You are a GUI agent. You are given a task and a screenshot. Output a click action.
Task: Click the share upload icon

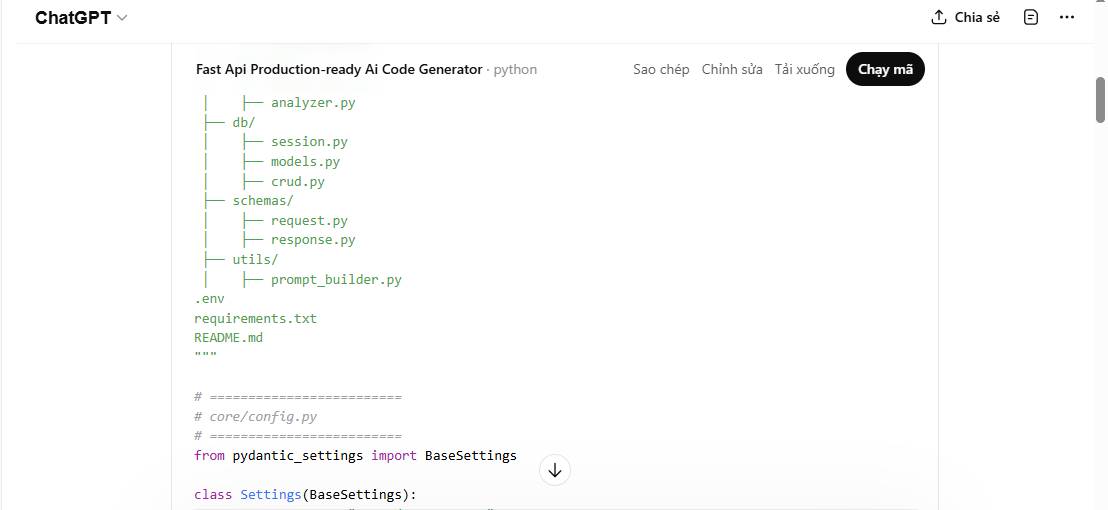(938, 18)
